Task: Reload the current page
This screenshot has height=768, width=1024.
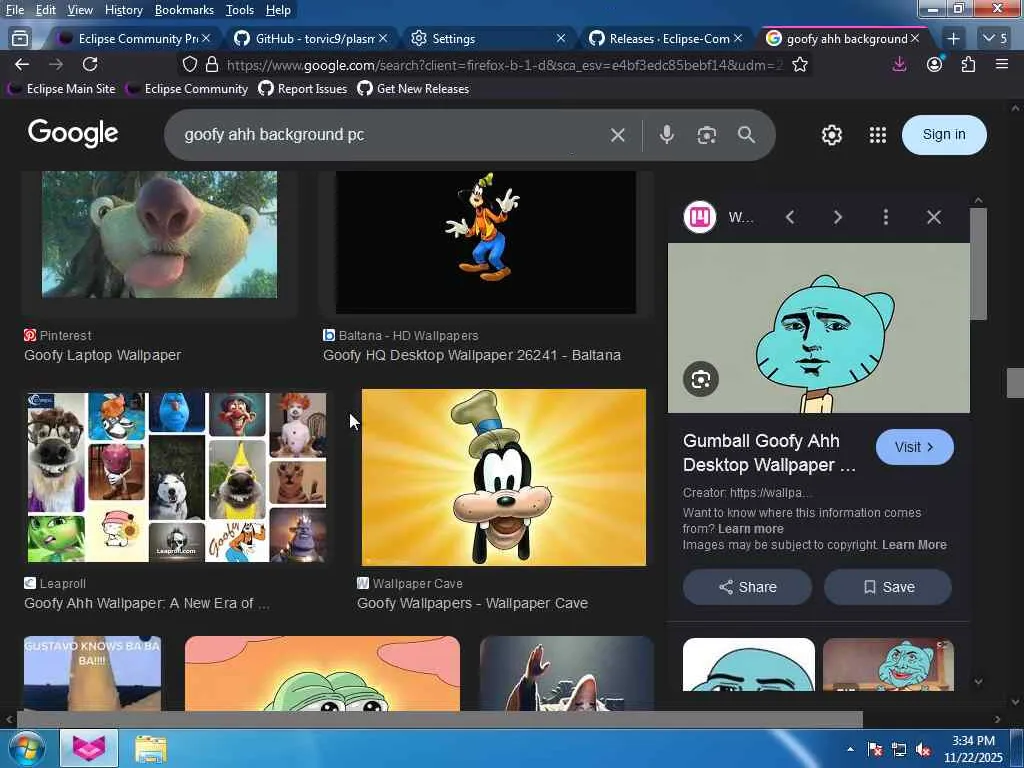Action: coord(90,64)
